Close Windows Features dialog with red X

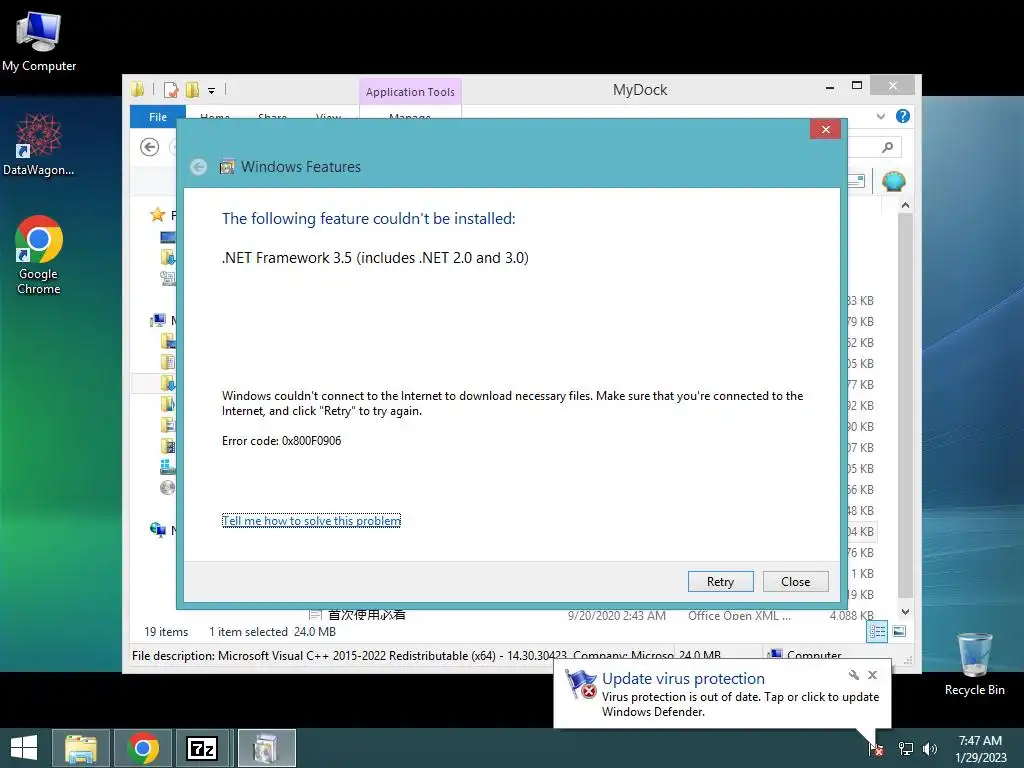[x=825, y=129]
